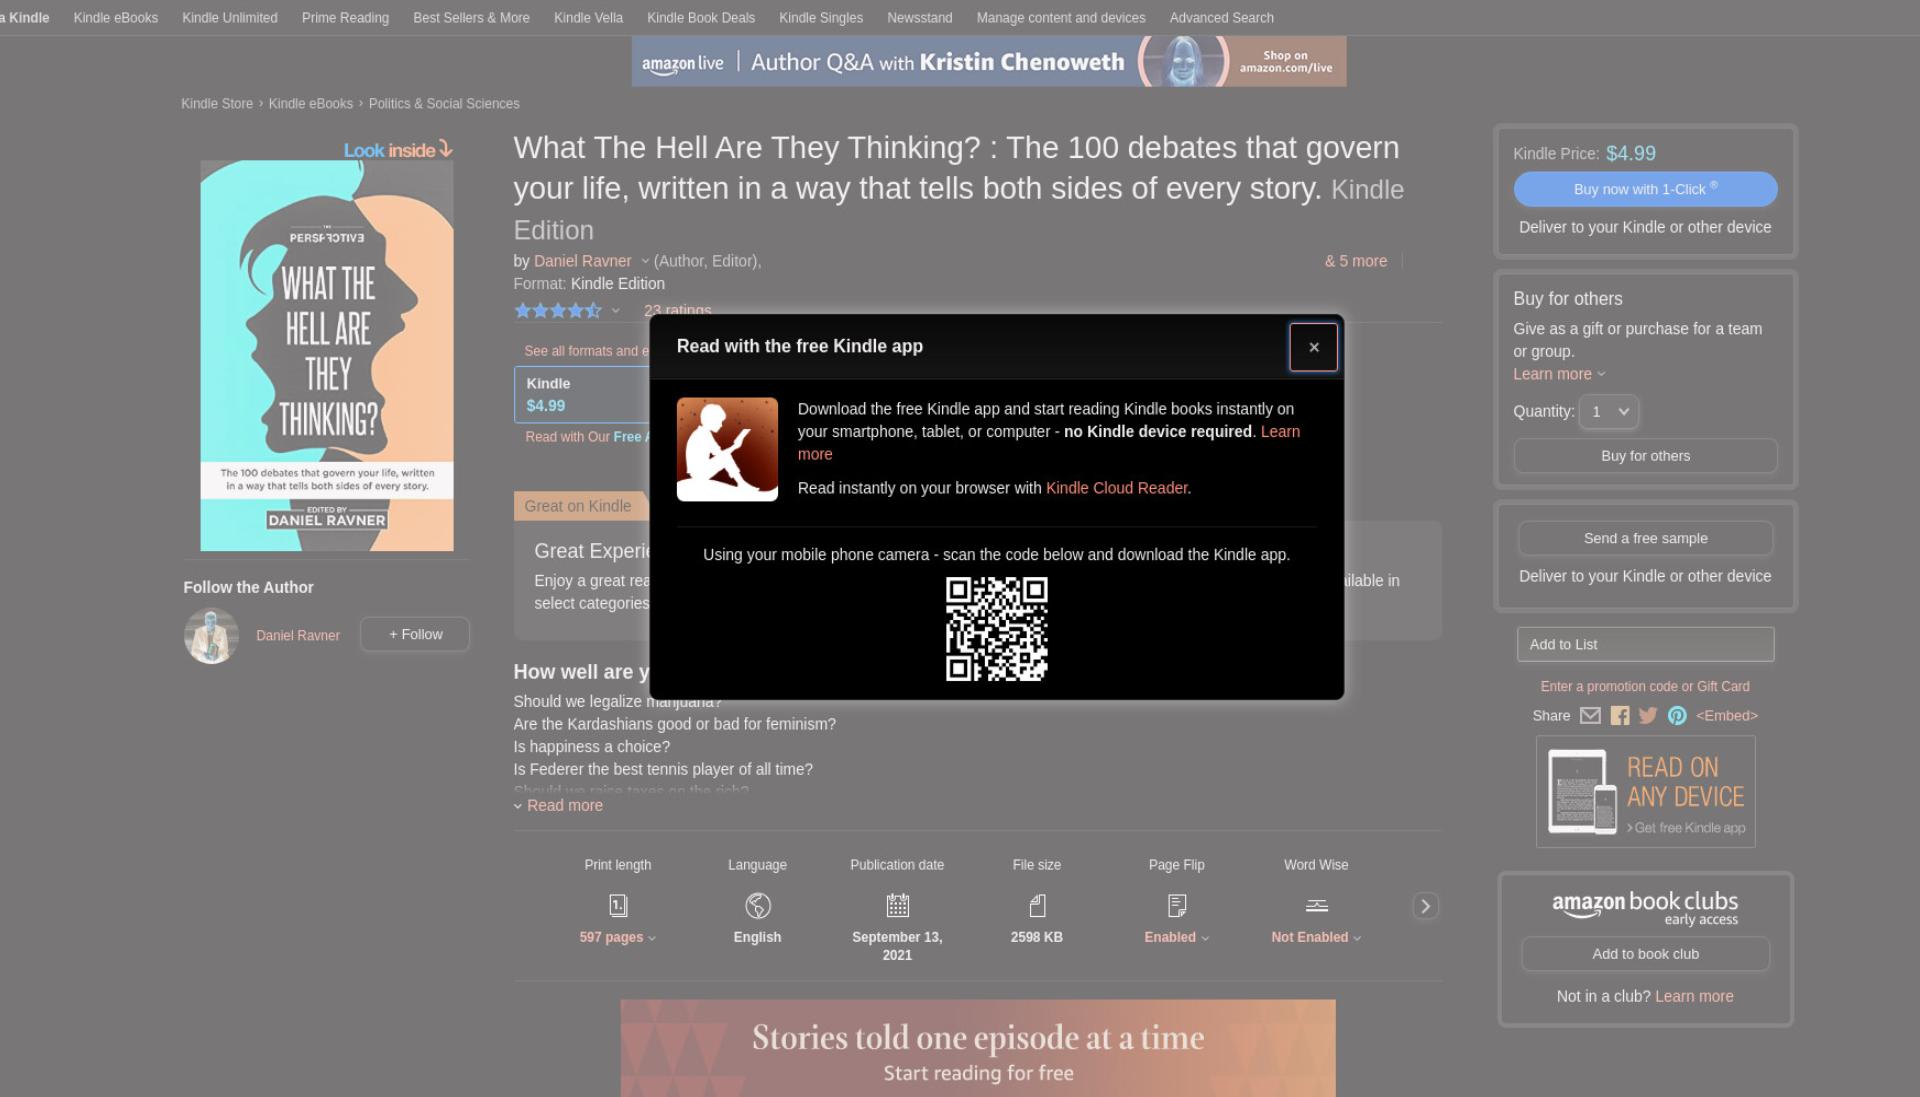Click Buy for others button

pyautogui.click(x=1645, y=456)
